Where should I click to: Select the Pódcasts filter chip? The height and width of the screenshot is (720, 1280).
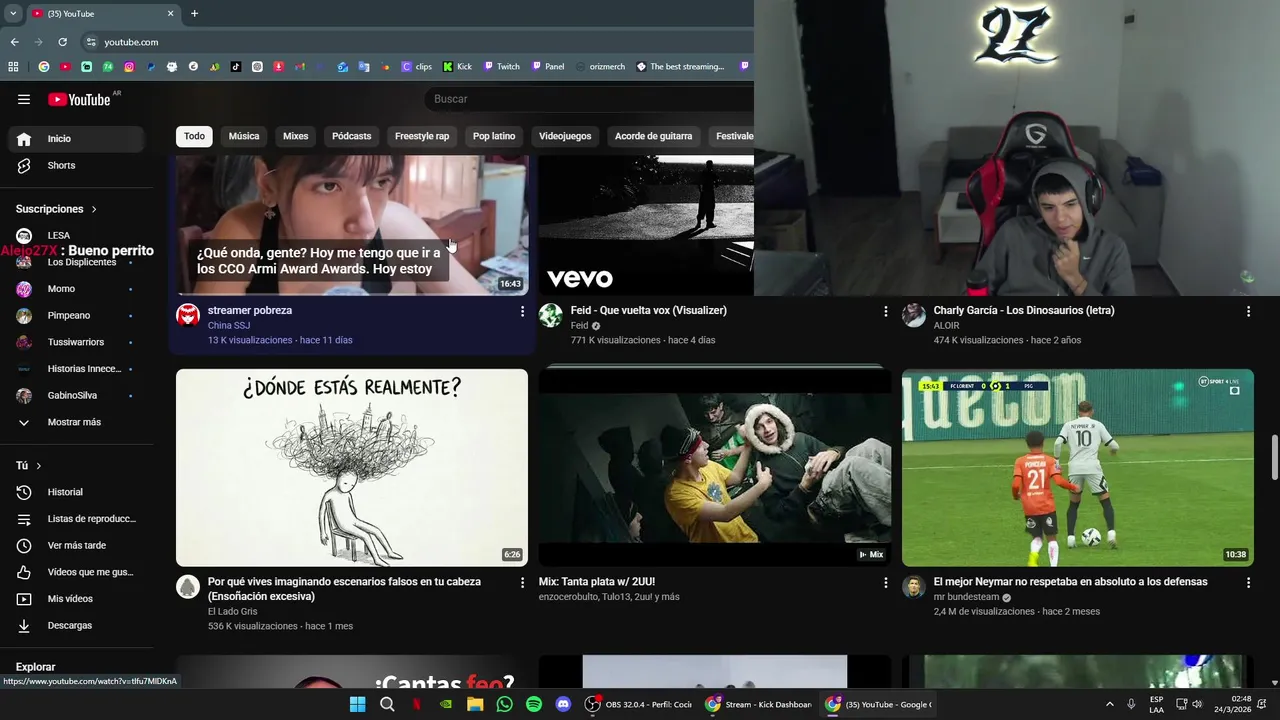pos(352,136)
